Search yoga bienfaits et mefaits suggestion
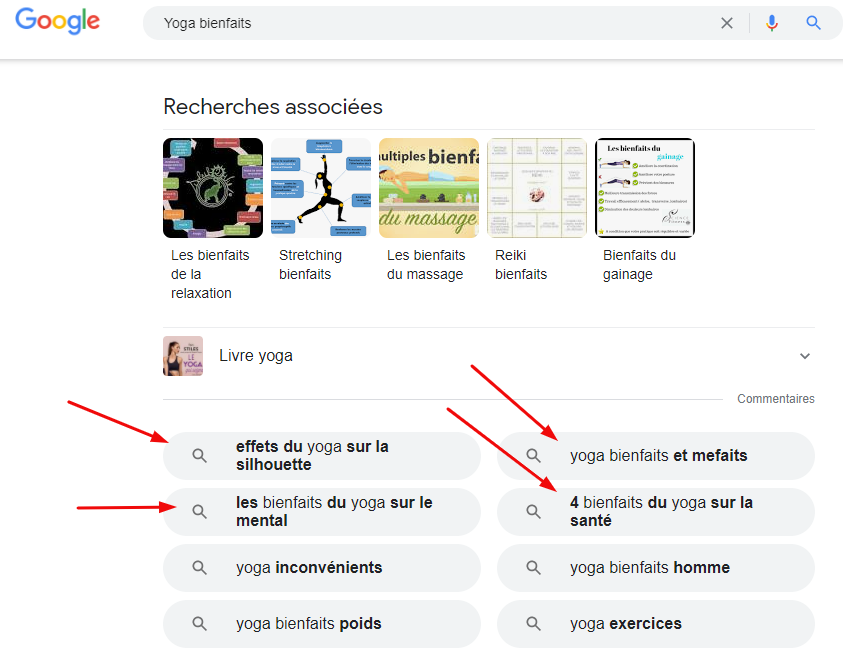Image resolution: width=843 pixels, height=665 pixels. coord(656,455)
